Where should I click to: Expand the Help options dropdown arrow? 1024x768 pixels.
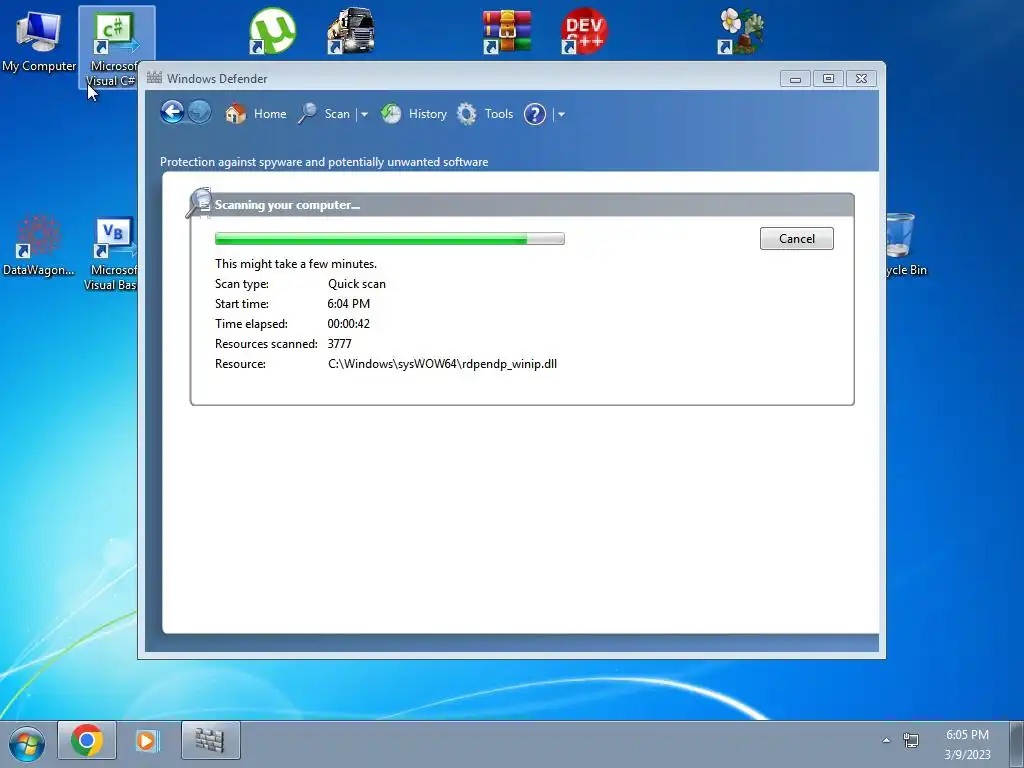(x=561, y=114)
